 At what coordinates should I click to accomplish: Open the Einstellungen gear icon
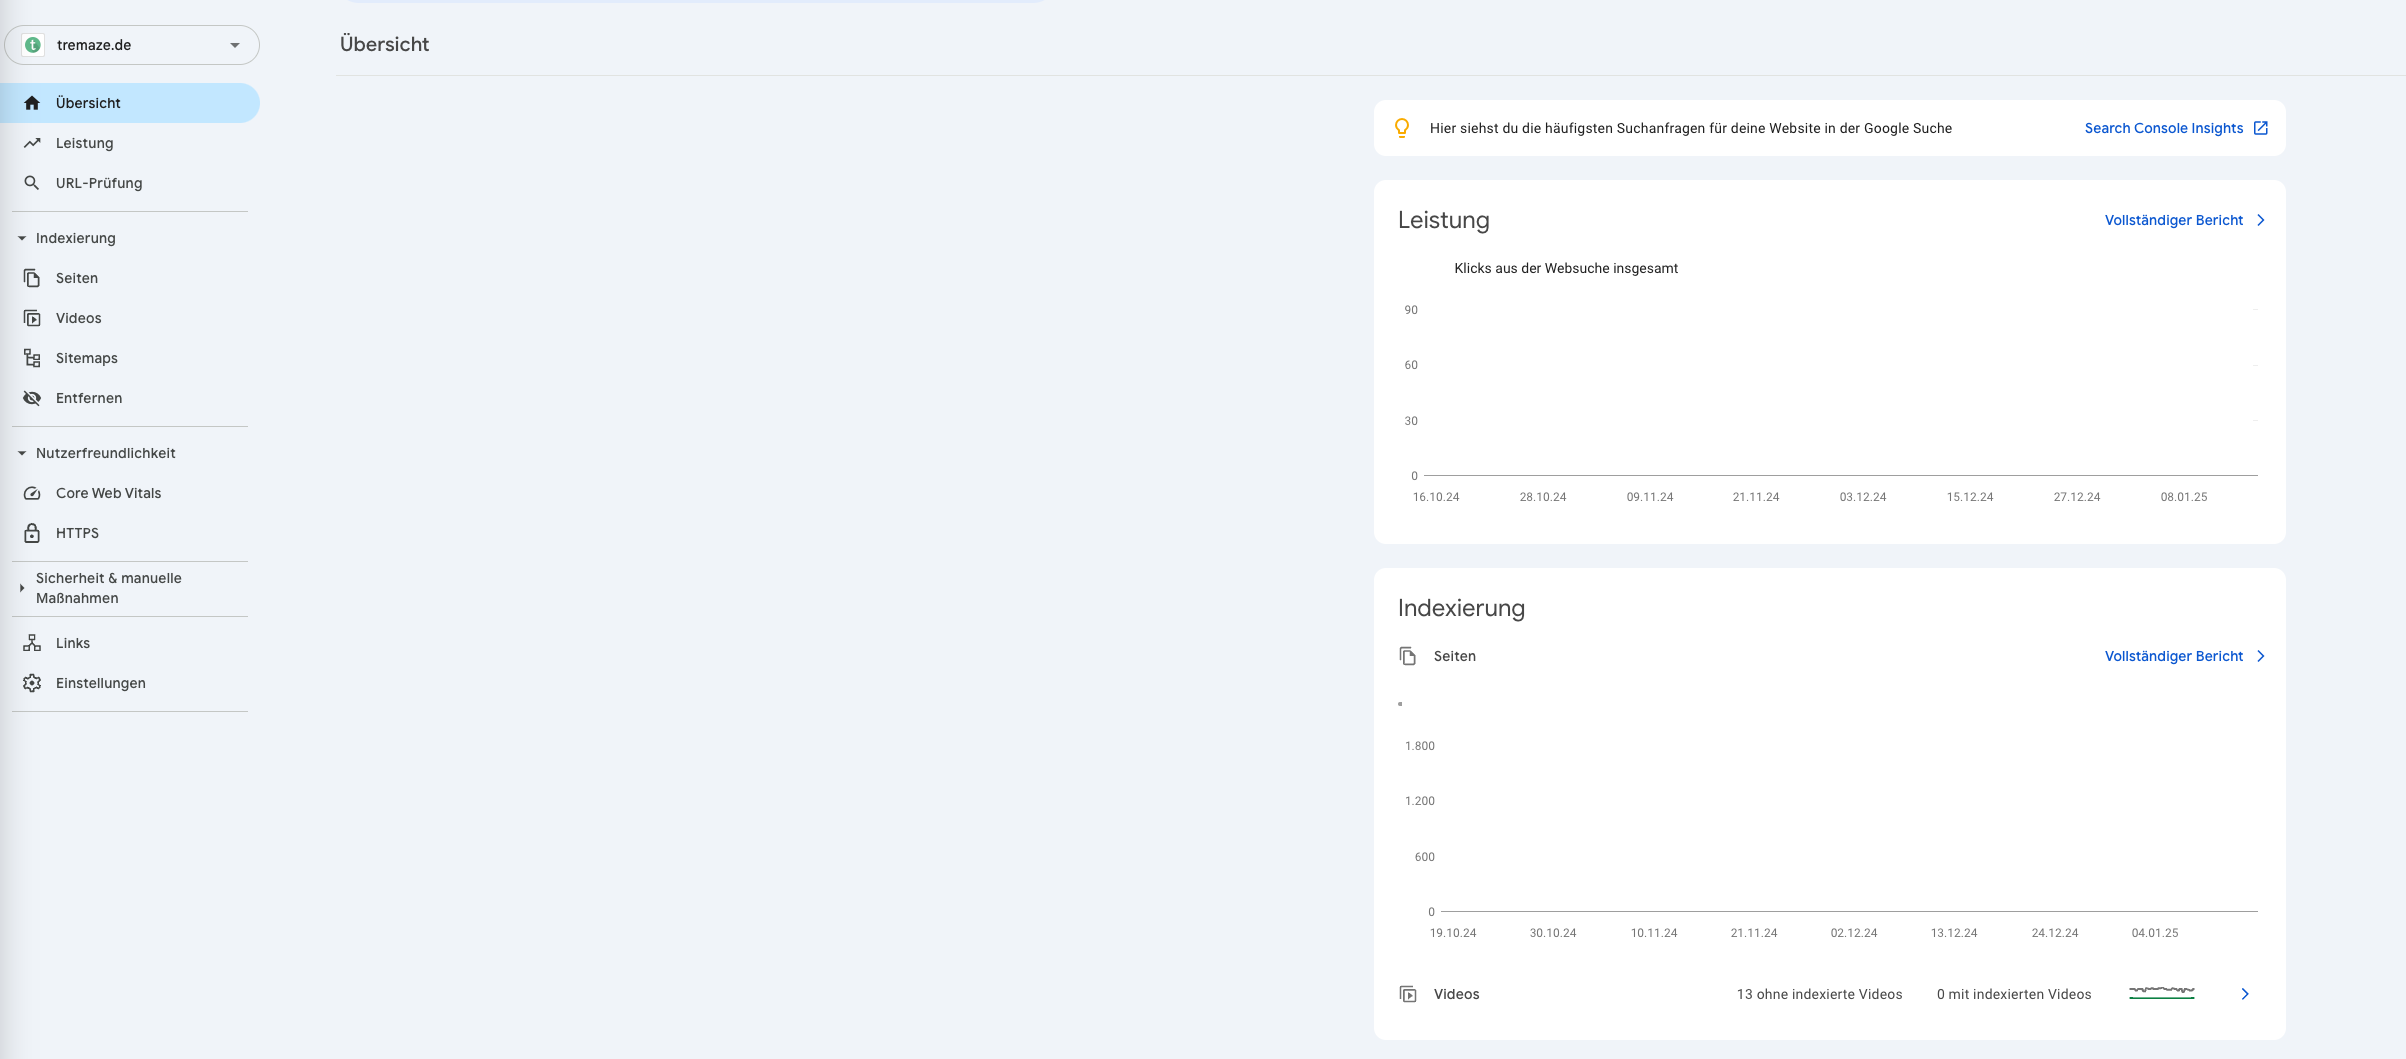(32, 683)
